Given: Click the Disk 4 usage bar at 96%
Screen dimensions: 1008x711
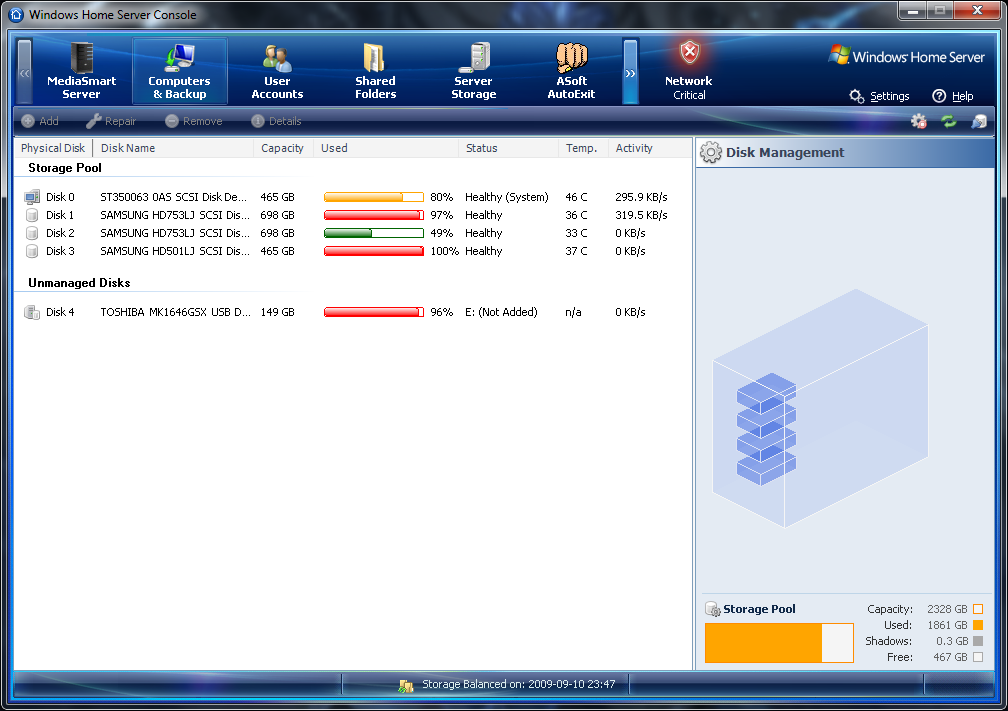Looking at the screenshot, I should pyautogui.click(x=374, y=312).
